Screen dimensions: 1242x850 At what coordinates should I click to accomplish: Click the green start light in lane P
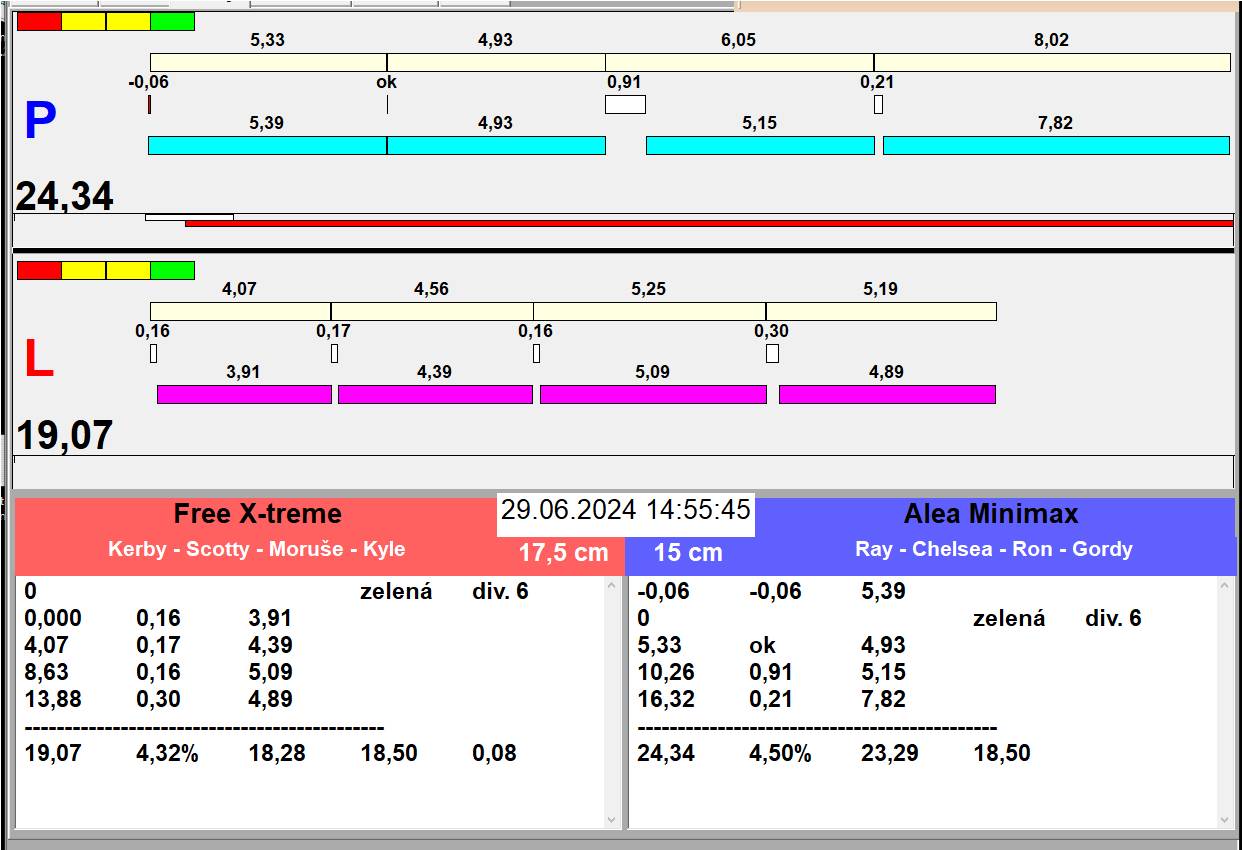coord(172,21)
